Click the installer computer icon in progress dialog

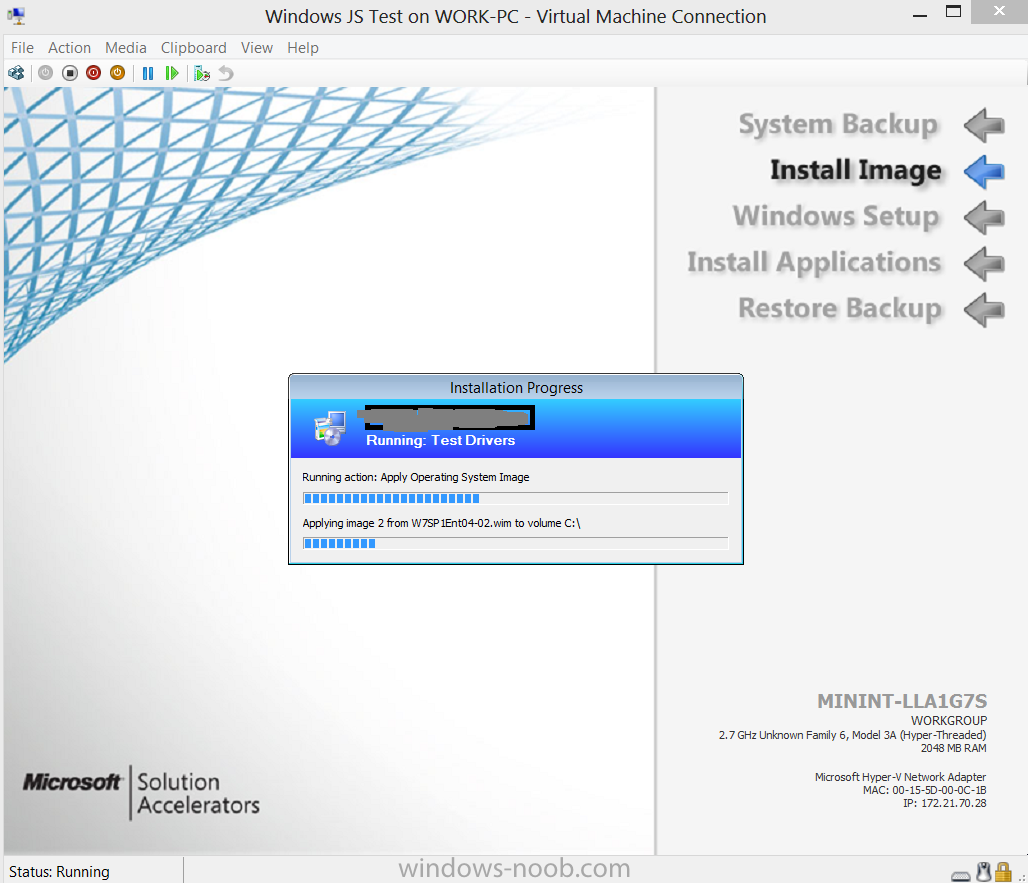(330, 429)
